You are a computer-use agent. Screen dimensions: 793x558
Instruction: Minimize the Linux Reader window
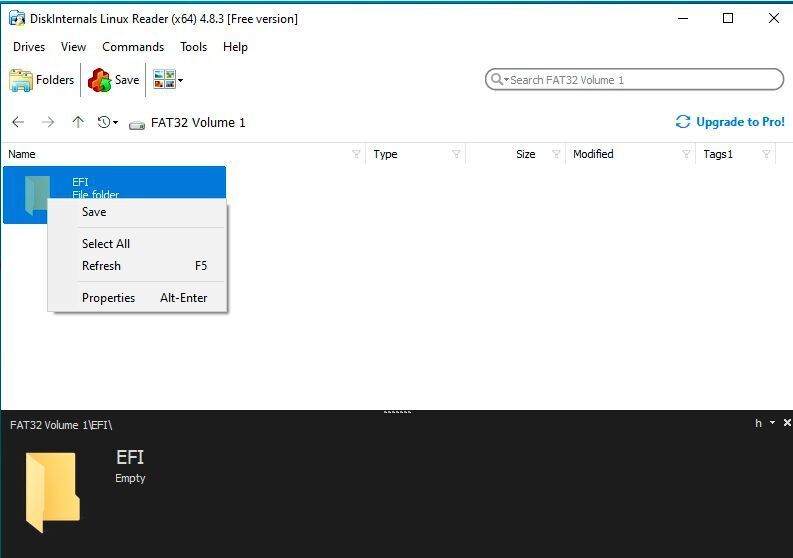(x=683, y=19)
